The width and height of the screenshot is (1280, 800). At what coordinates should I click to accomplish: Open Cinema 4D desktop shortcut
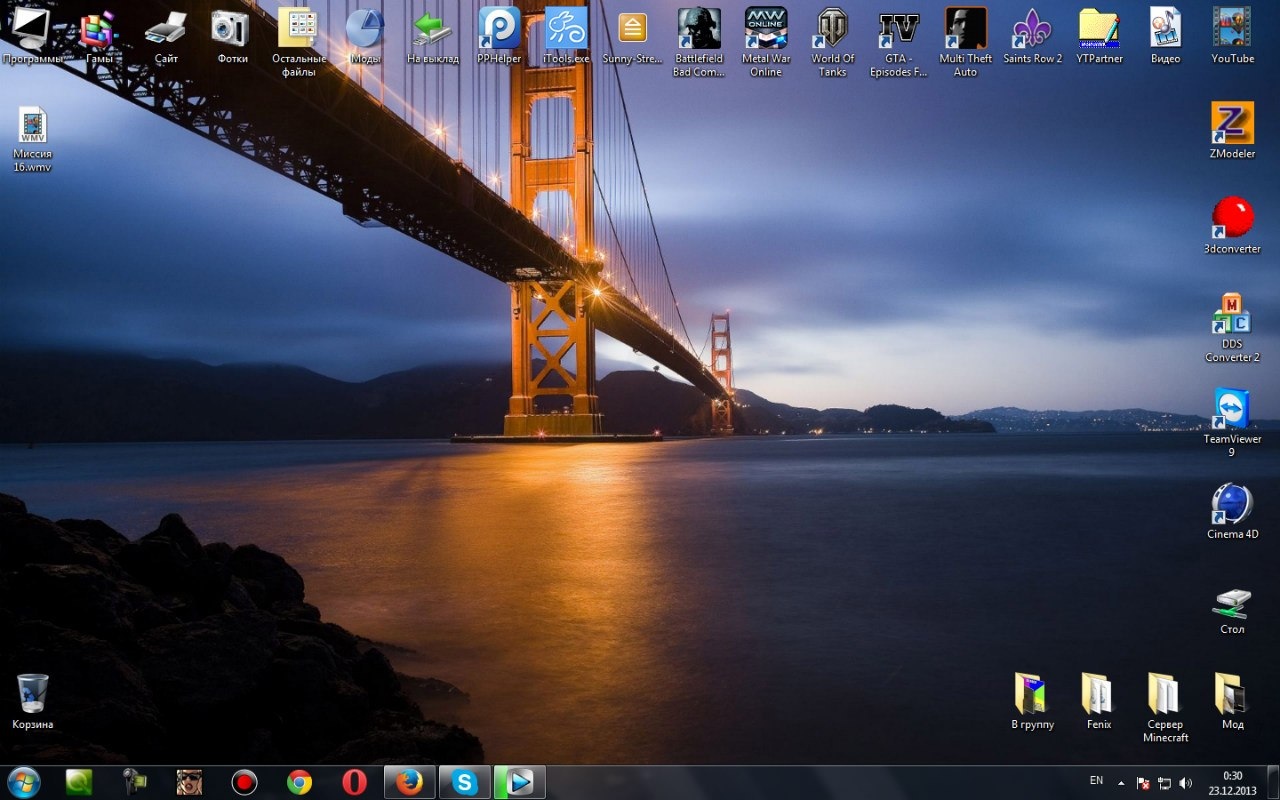[x=1232, y=504]
